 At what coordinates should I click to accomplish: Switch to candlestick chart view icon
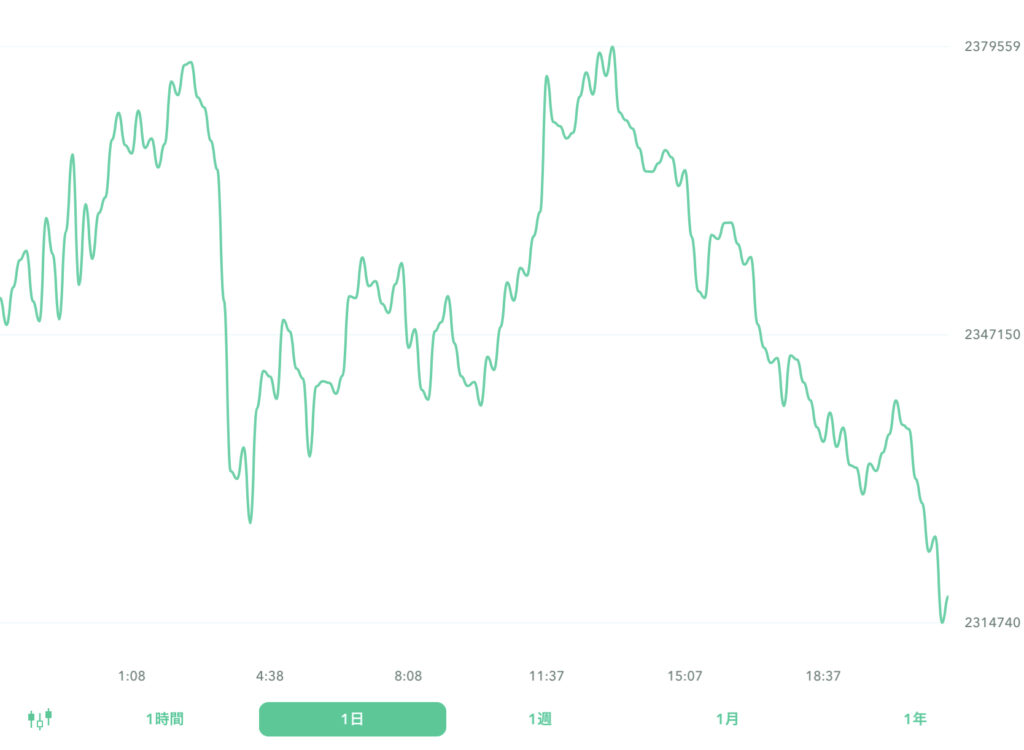tap(39, 718)
